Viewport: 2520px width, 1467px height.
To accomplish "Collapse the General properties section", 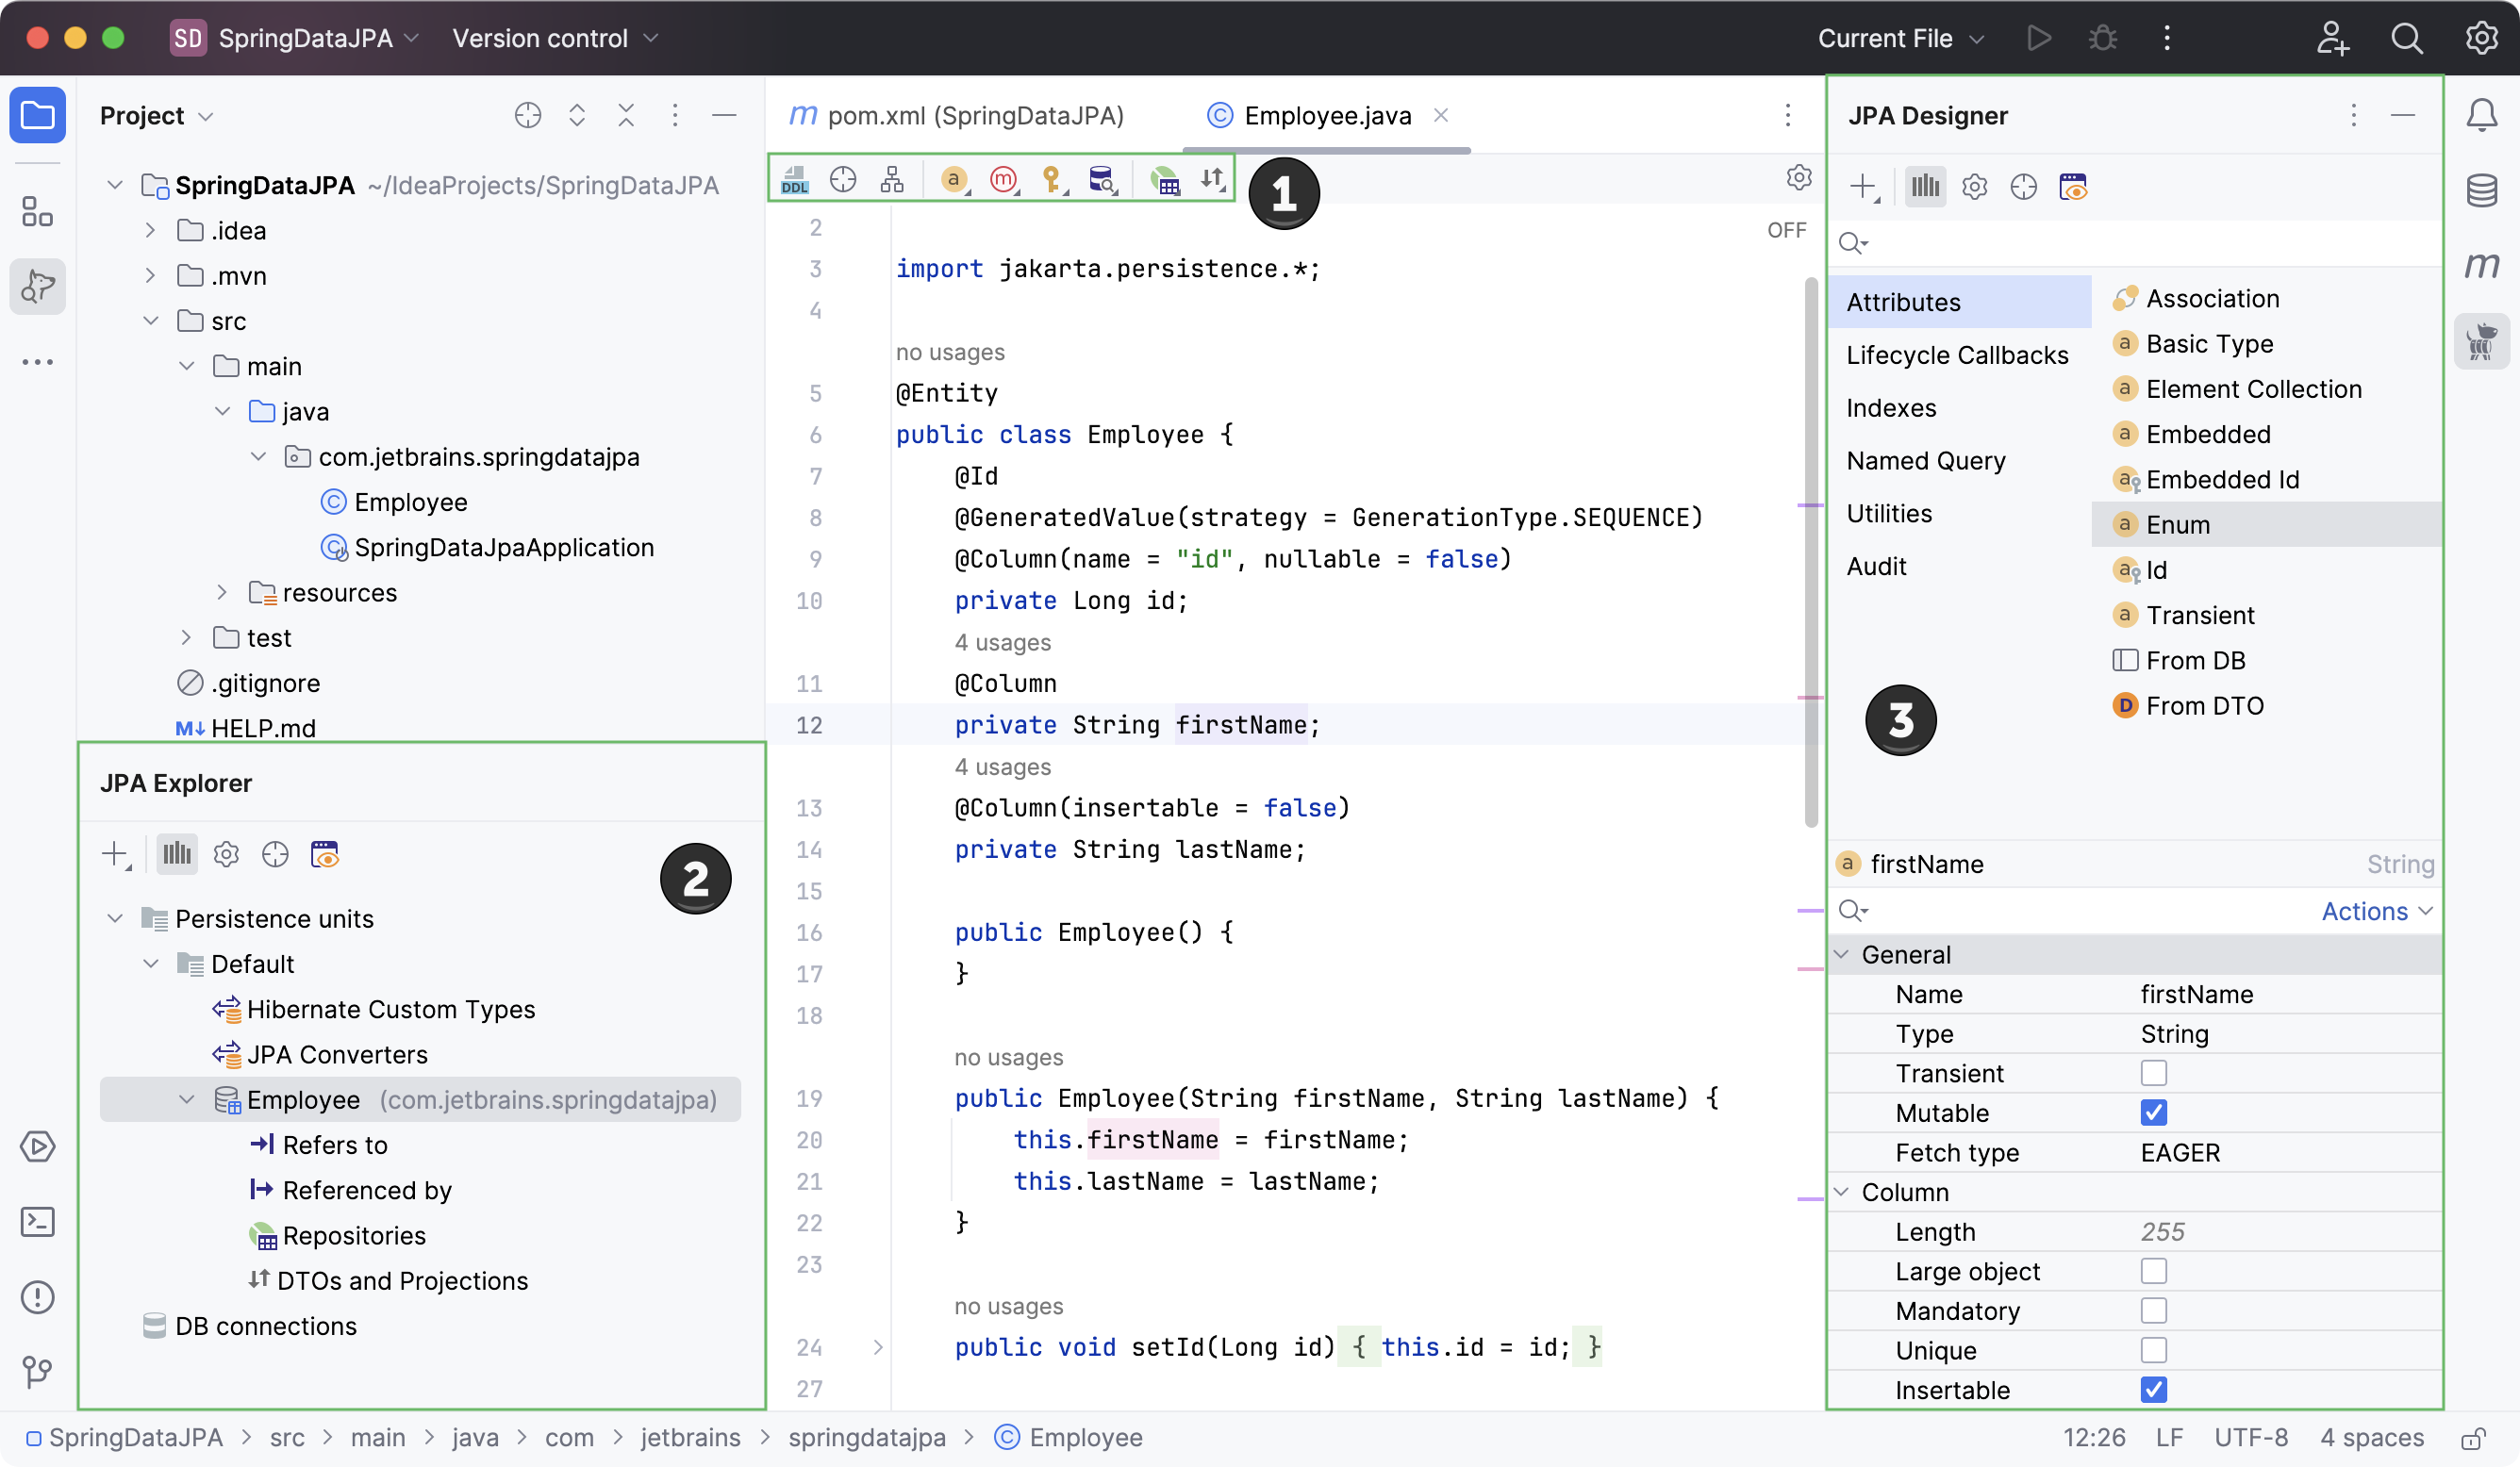I will point(1841,955).
